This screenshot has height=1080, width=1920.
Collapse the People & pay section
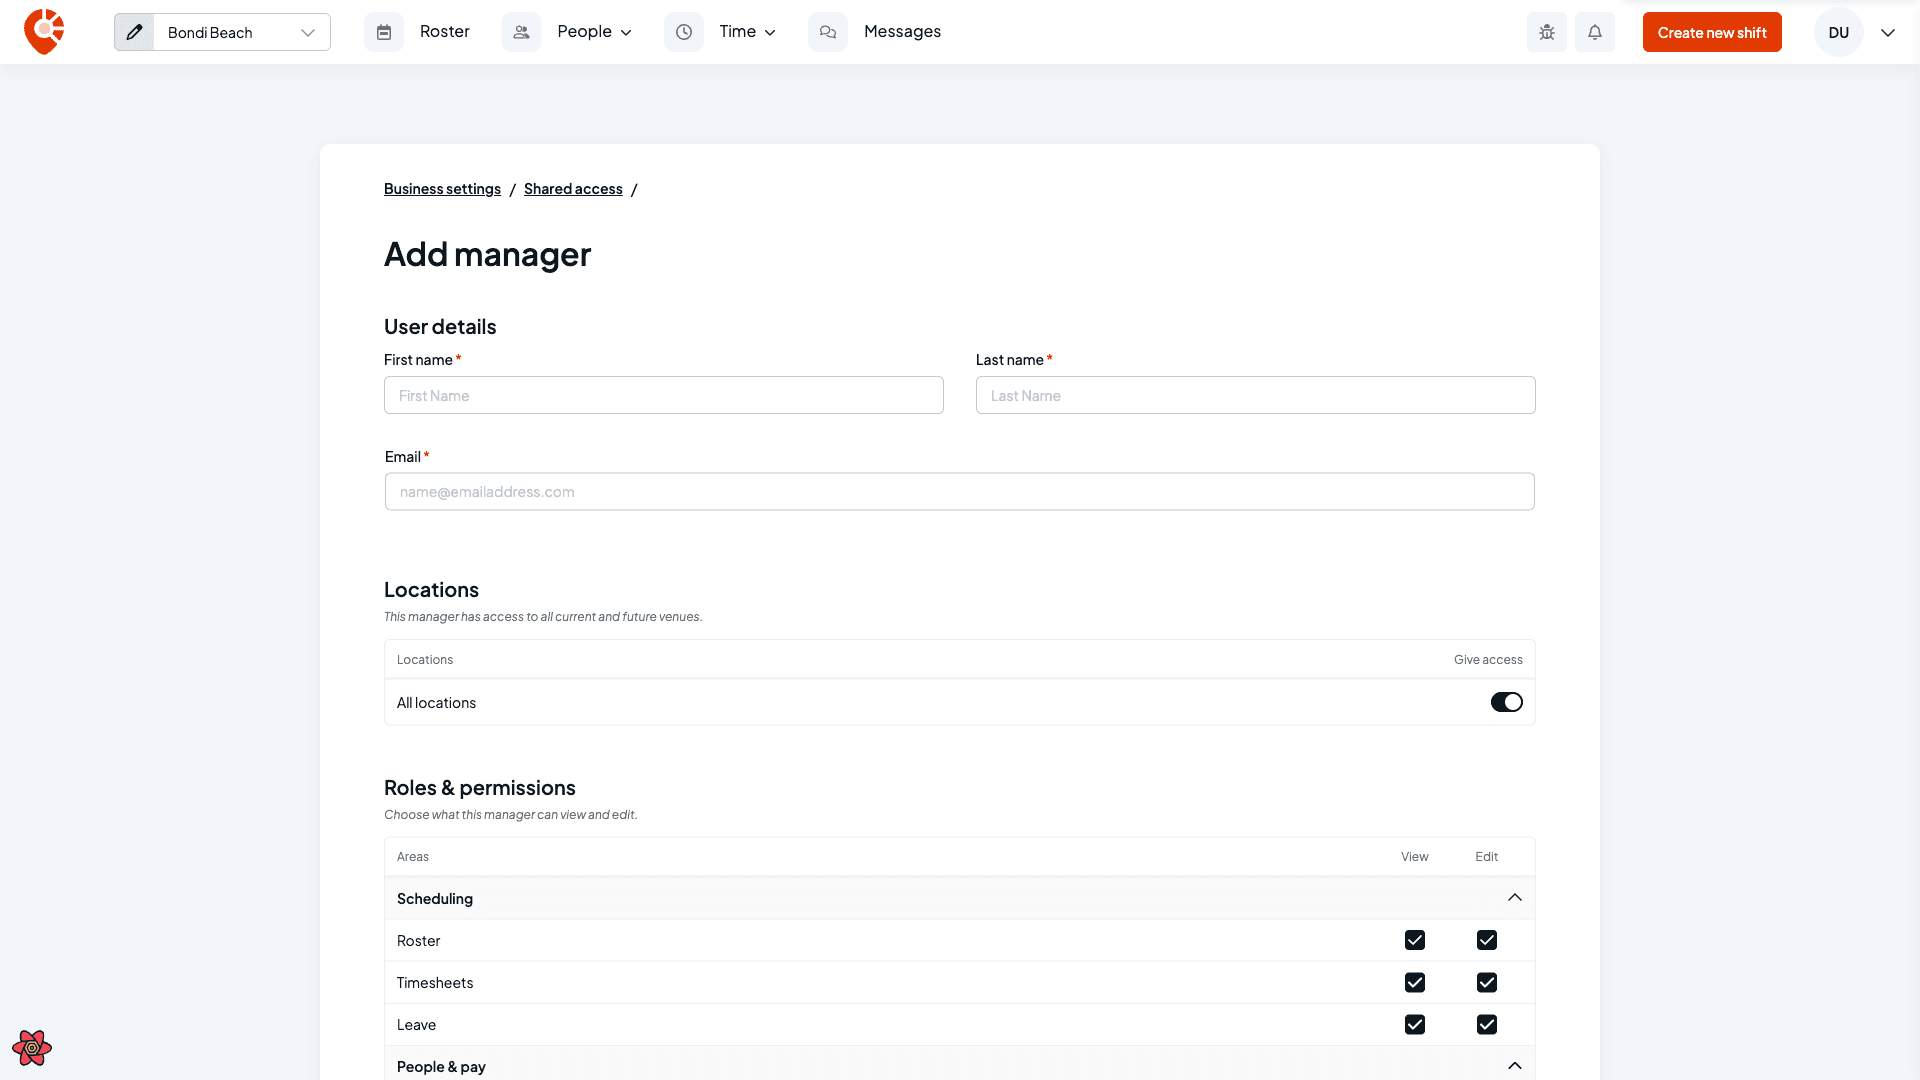1515,1066
